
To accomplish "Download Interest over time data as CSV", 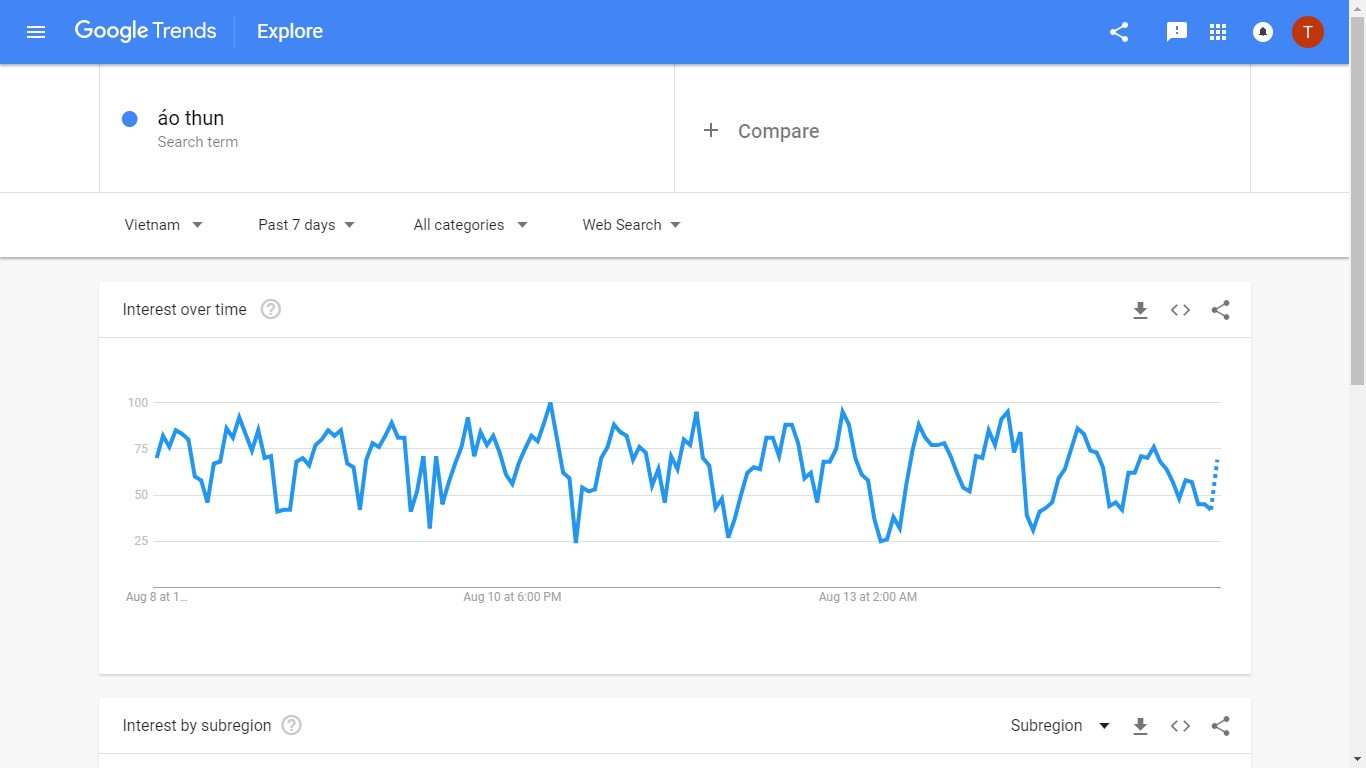I will pyautogui.click(x=1140, y=310).
